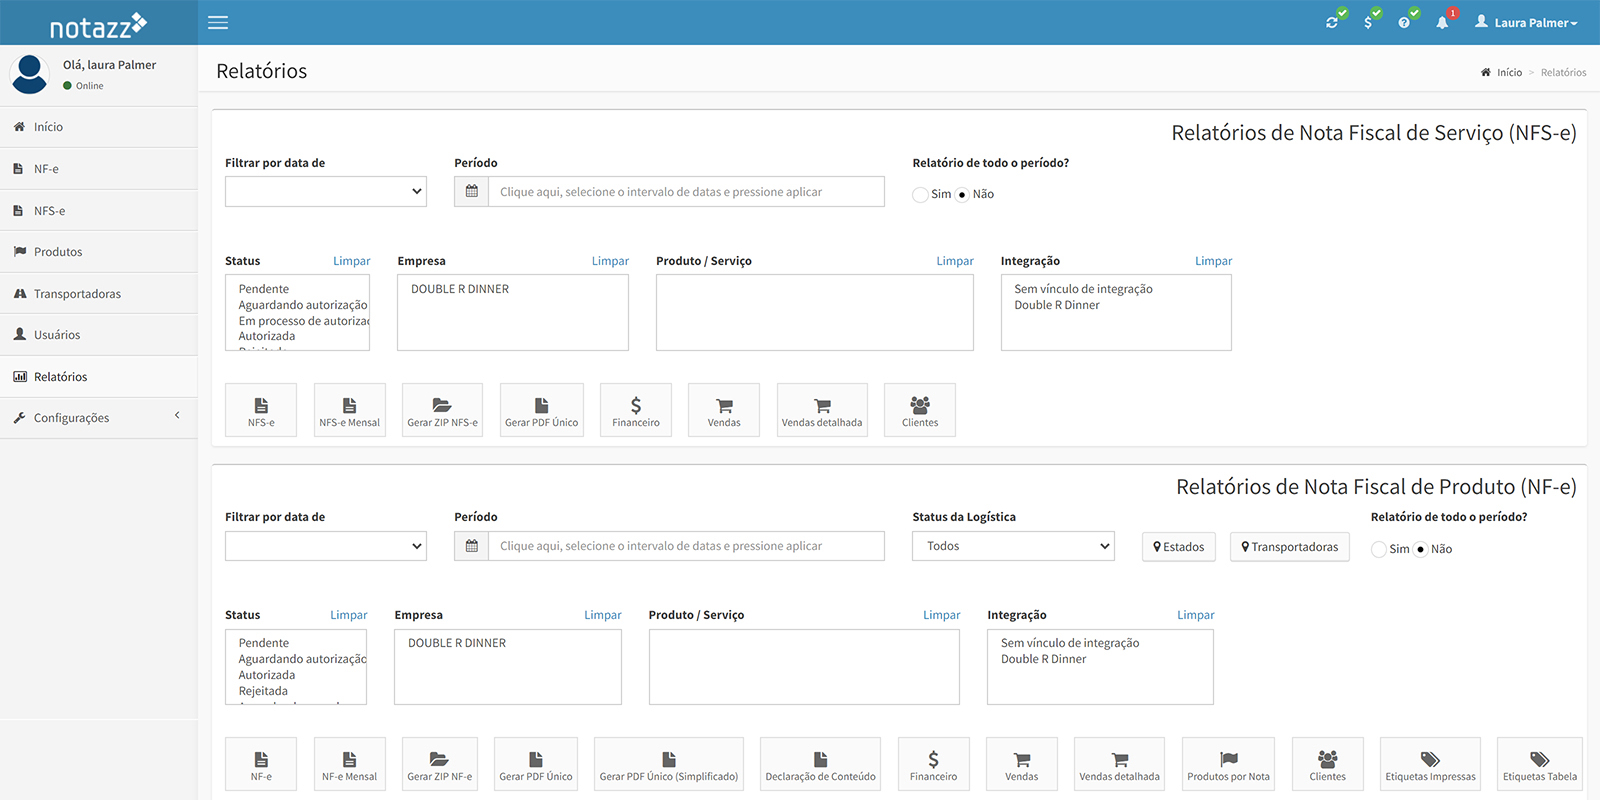Image resolution: width=1600 pixels, height=800 pixels.
Task: Generate the NFS-e report
Action: tap(261, 410)
